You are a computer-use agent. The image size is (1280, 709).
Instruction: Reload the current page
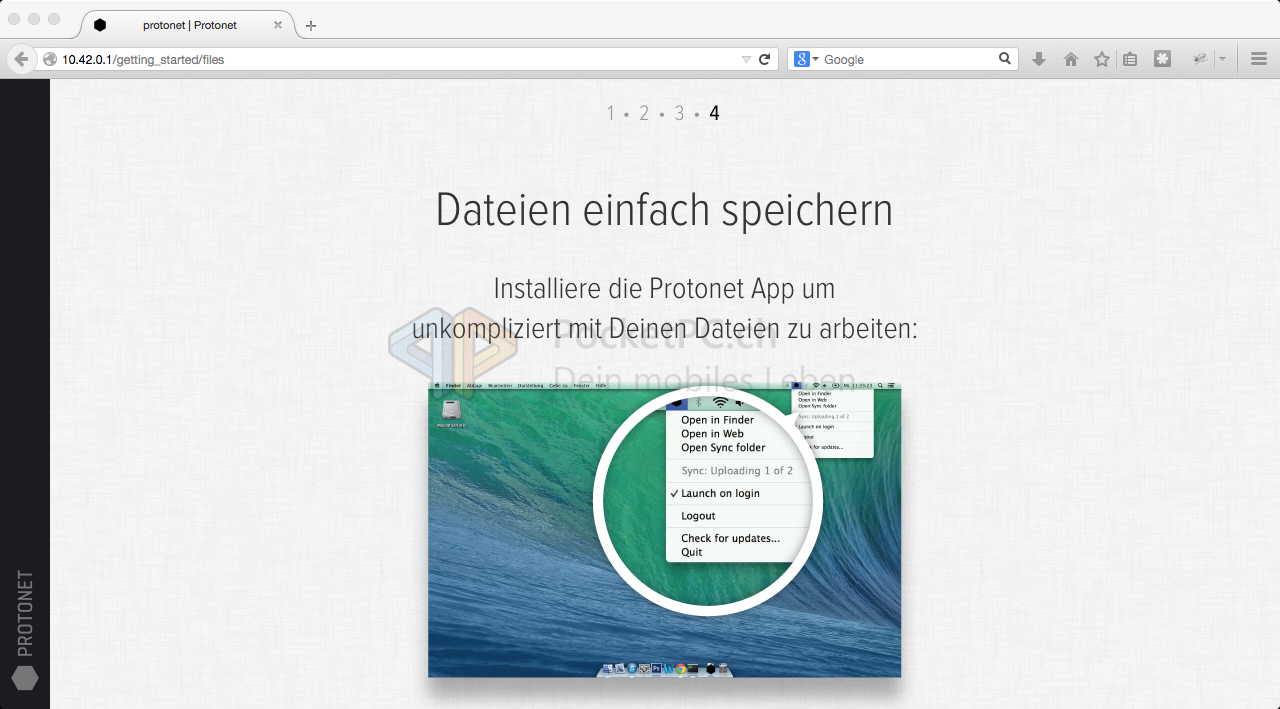click(x=765, y=59)
